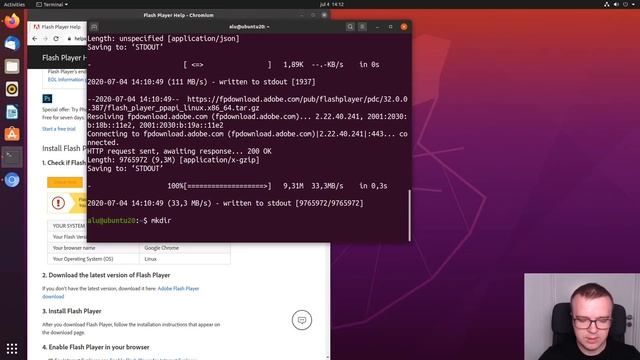Open Thunderbird mail from the dock
640x360 pixels.
point(12,43)
